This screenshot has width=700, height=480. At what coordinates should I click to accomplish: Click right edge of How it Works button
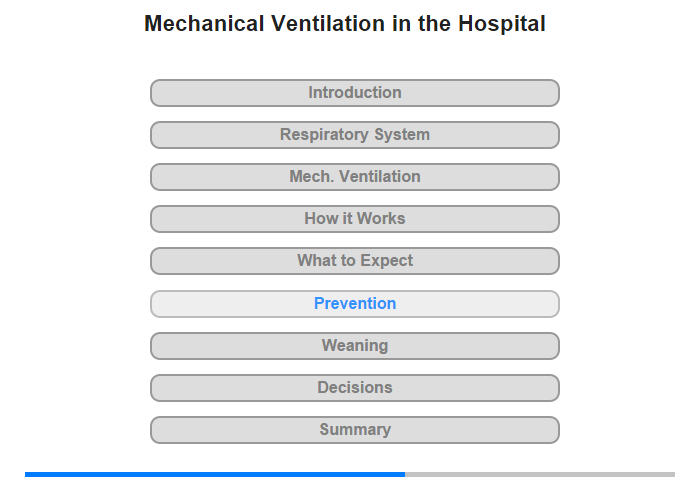pyautogui.click(x=556, y=219)
